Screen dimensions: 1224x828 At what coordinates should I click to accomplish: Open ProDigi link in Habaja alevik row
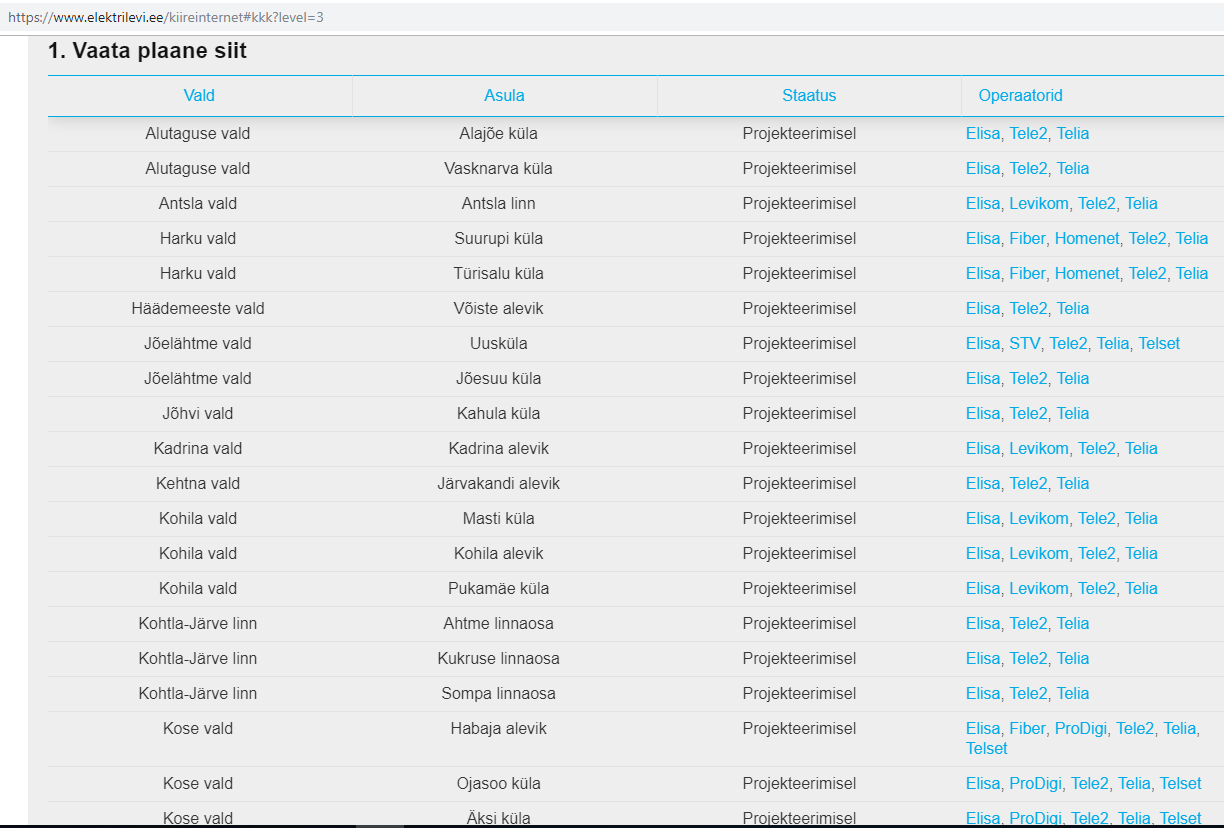pyautogui.click(x=1081, y=729)
